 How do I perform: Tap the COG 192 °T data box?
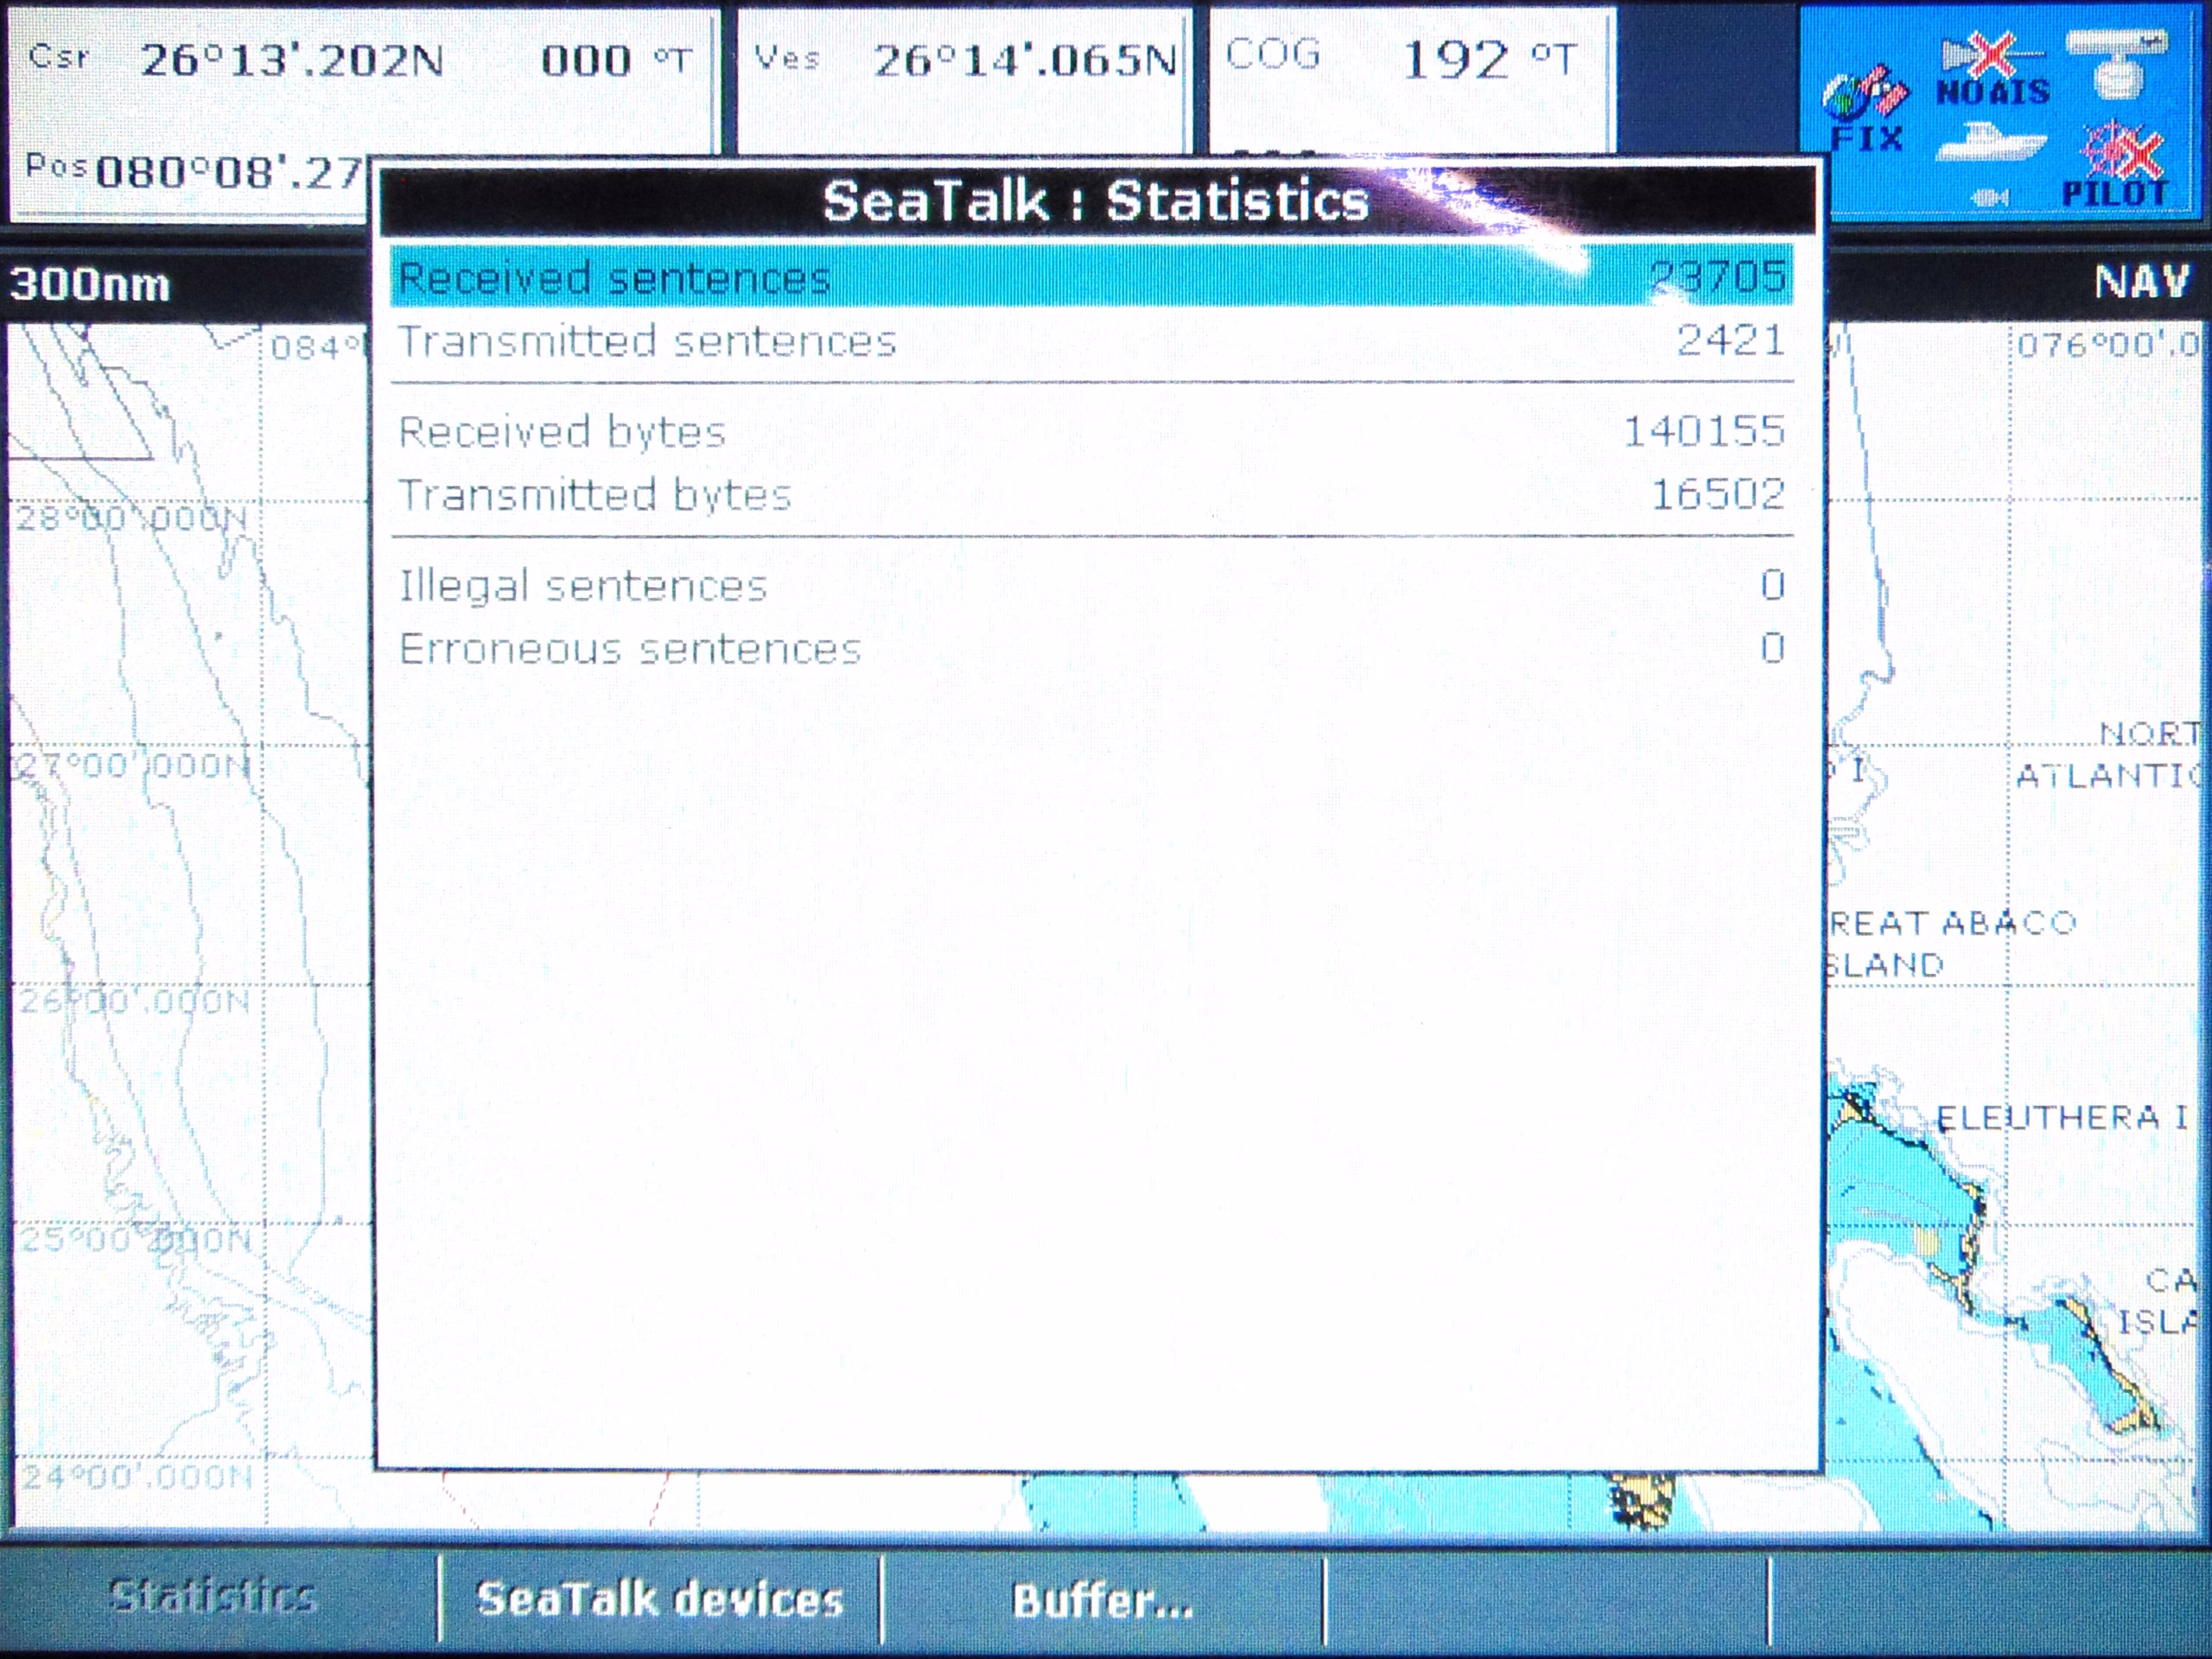point(1411,80)
